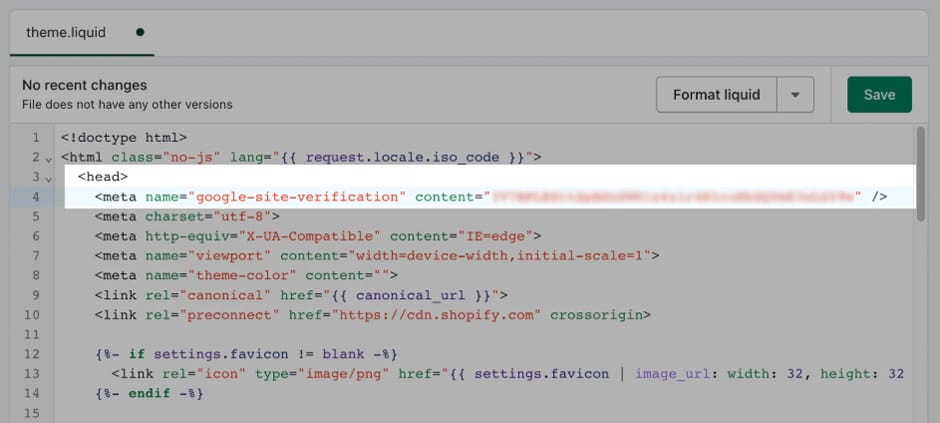Click the viewport meta tag line
940x423 pixels.
pyautogui.click(x=377, y=256)
